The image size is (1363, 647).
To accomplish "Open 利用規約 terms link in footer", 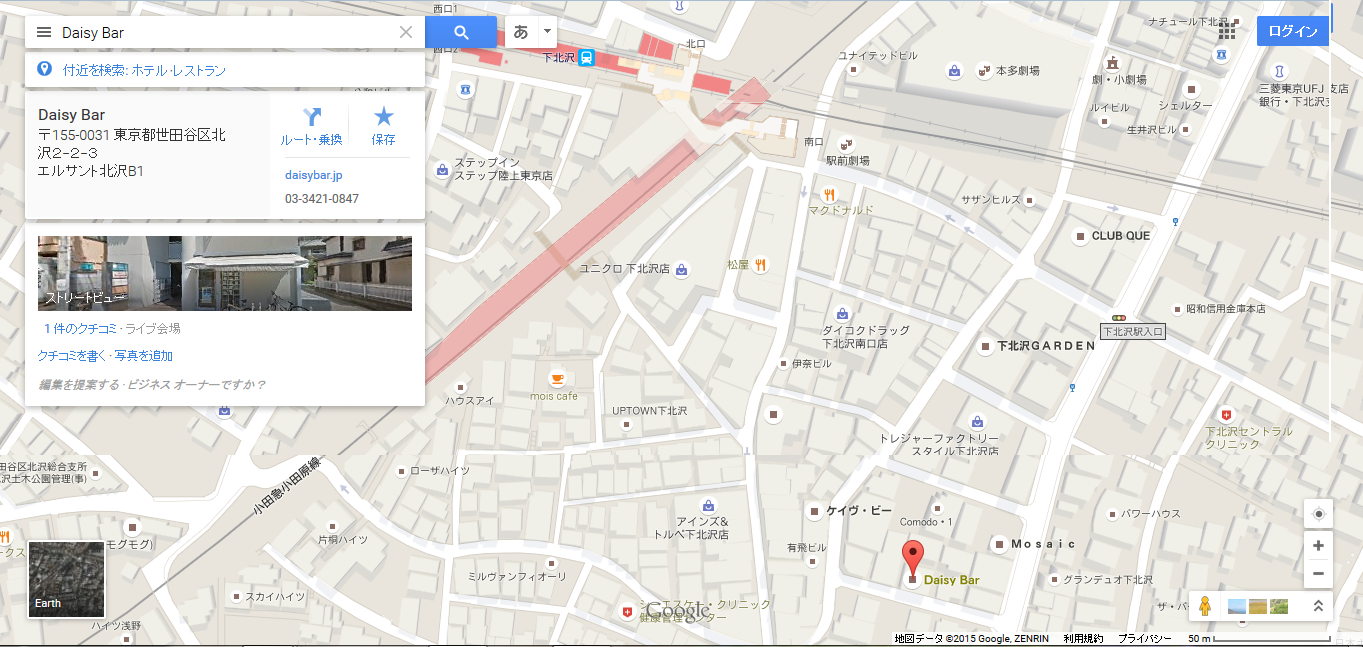I will click(x=1083, y=638).
